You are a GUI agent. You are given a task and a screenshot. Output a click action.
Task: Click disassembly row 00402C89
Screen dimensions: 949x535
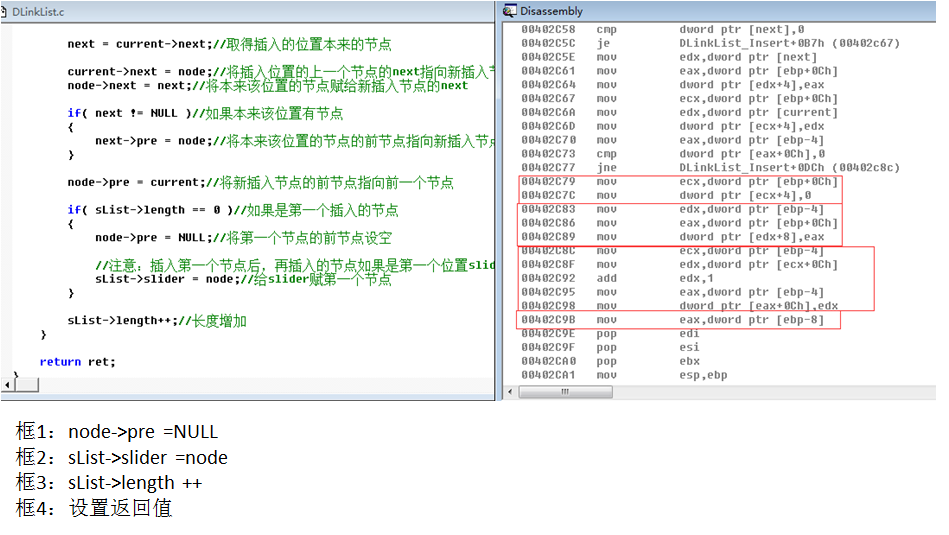pyautogui.click(x=672, y=237)
